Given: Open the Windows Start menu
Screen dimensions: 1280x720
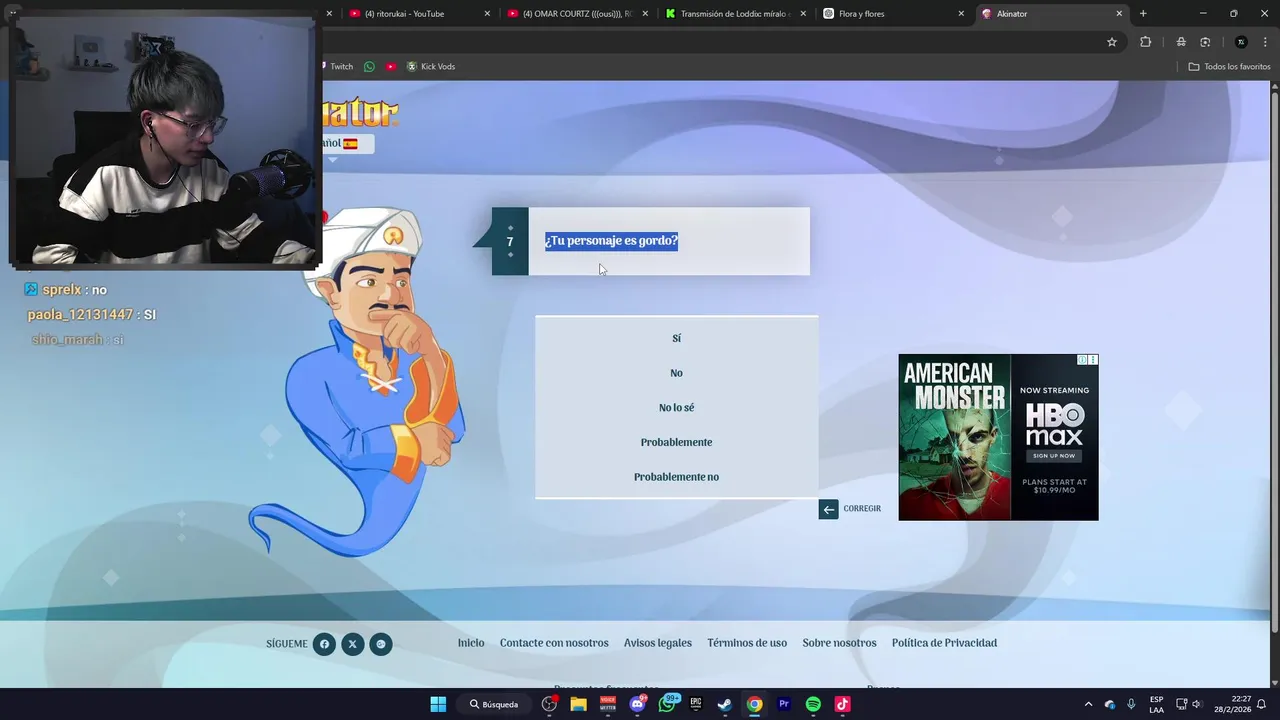Looking at the screenshot, I should pos(438,704).
